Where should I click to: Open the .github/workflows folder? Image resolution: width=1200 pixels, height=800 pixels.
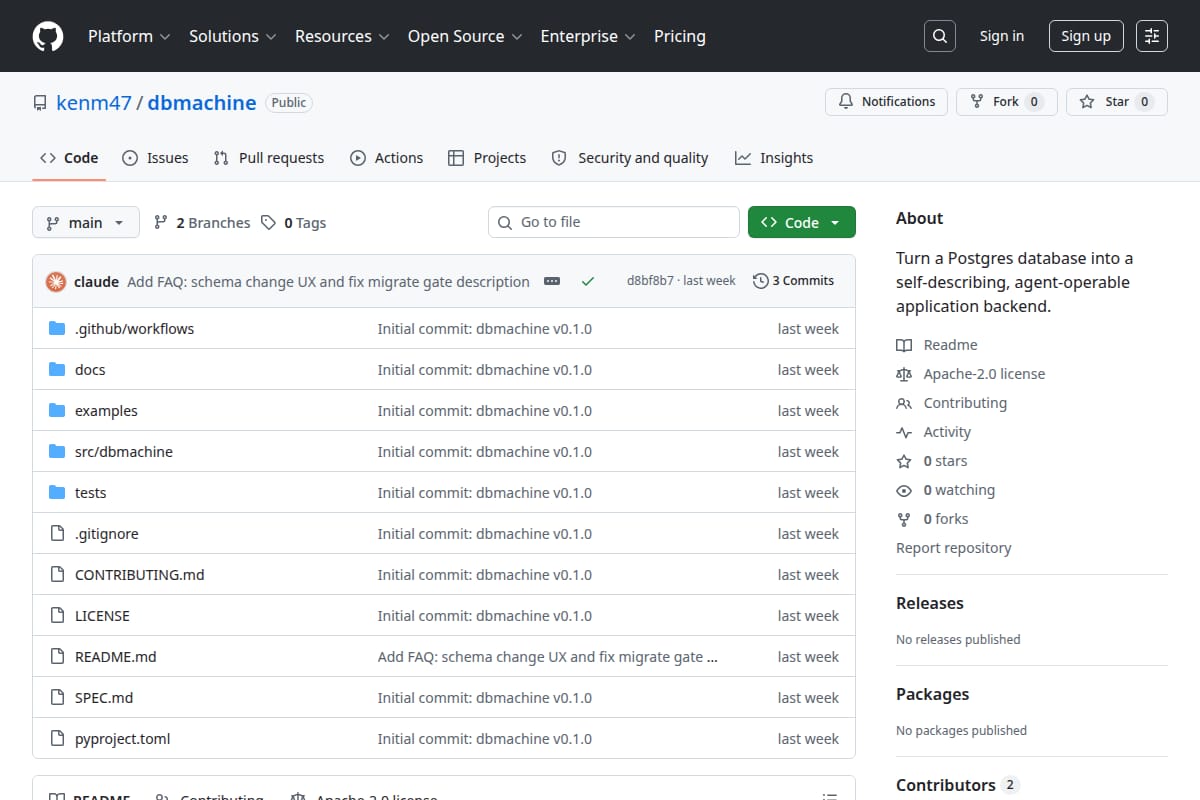pos(134,329)
